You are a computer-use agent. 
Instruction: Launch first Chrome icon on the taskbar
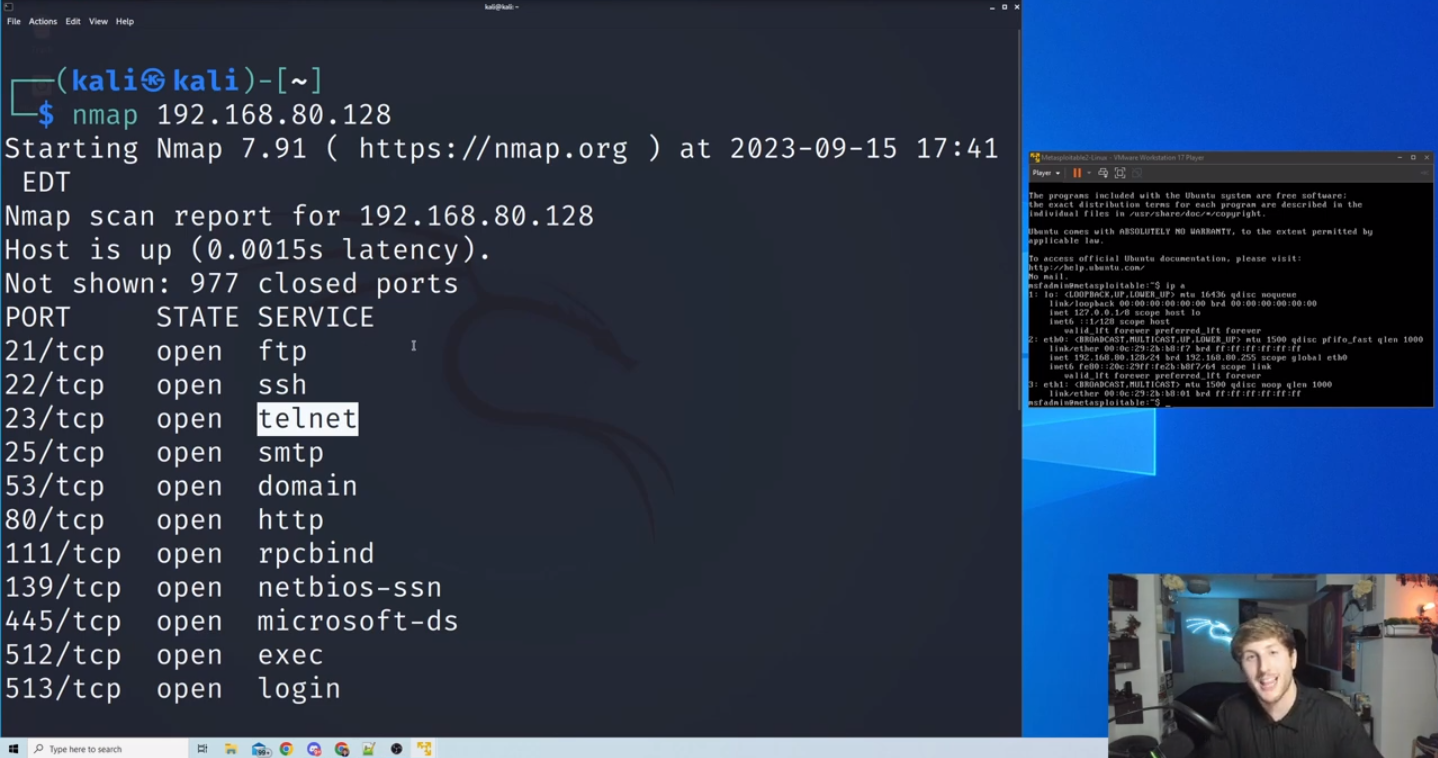[286, 748]
